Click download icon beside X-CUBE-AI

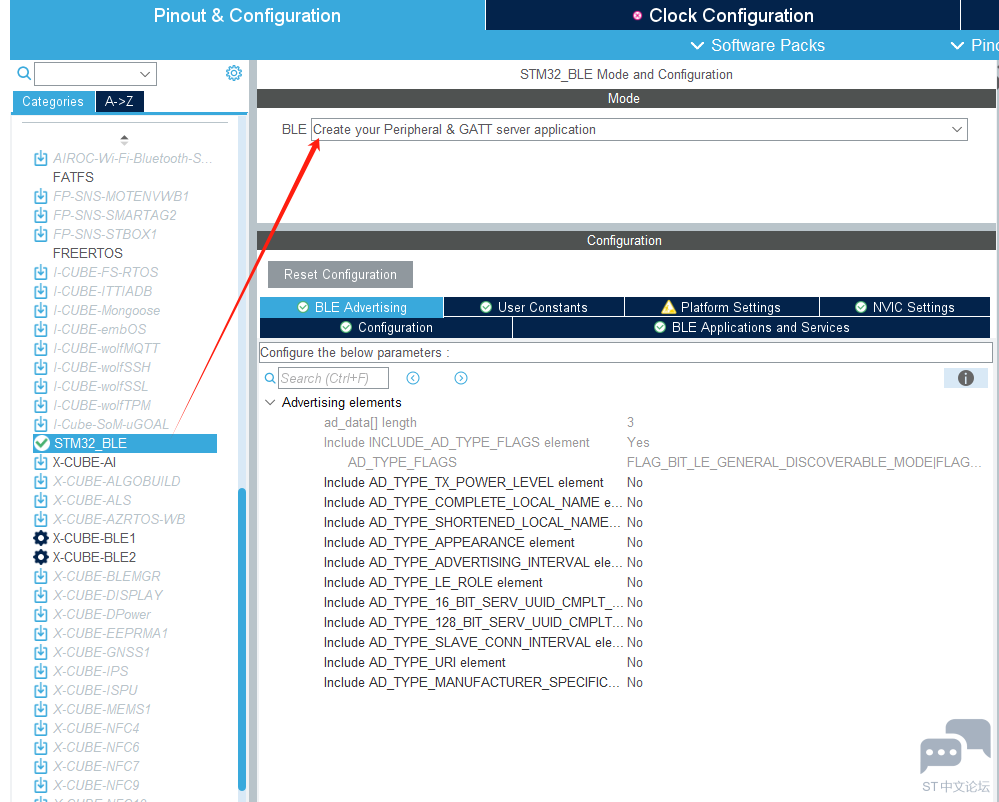tap(41, 462)
